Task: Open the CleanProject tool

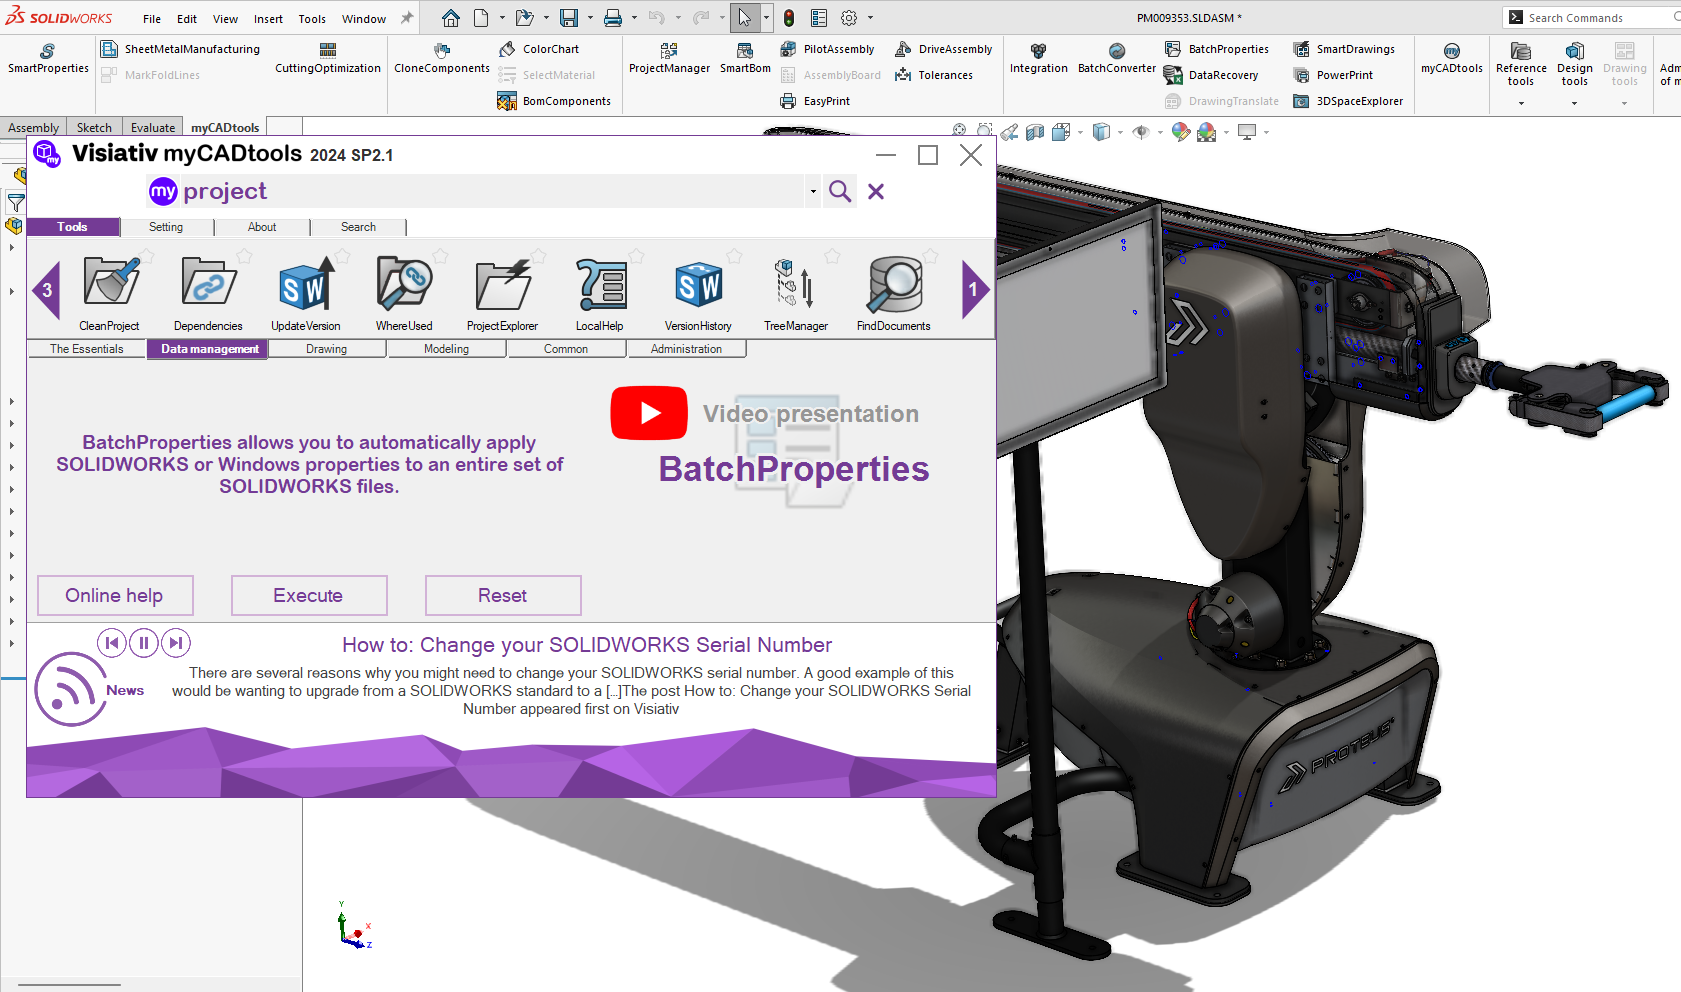Action: (x=110, y=285)
